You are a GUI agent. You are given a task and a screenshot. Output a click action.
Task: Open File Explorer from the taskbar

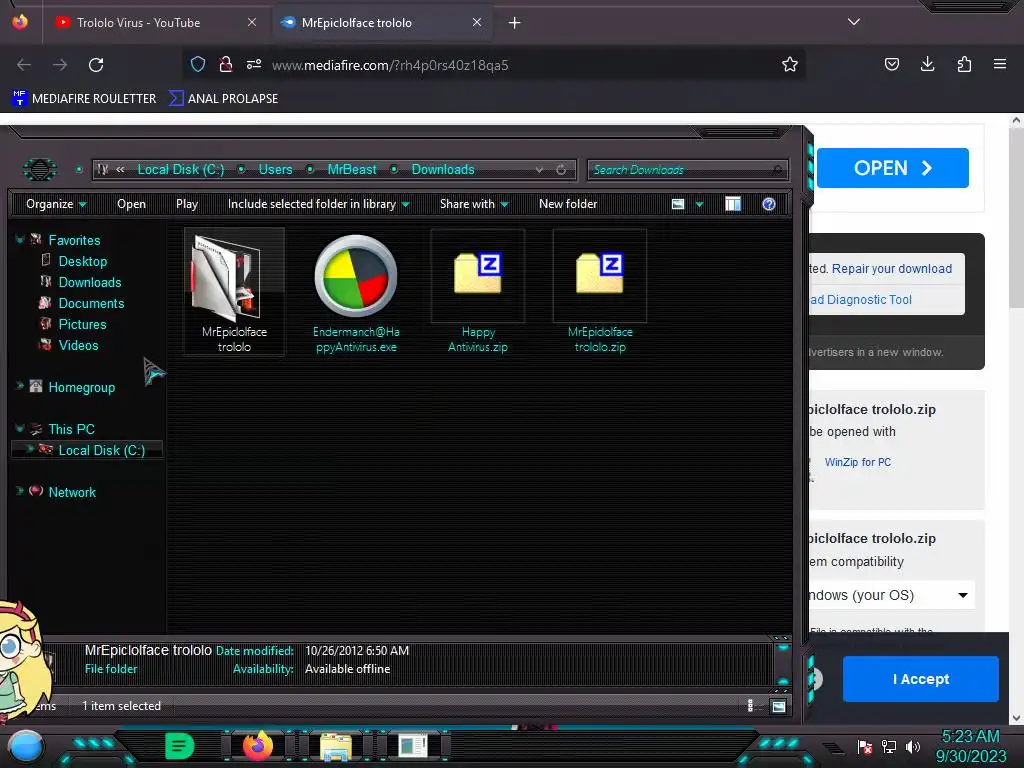(x=336, y=746)
